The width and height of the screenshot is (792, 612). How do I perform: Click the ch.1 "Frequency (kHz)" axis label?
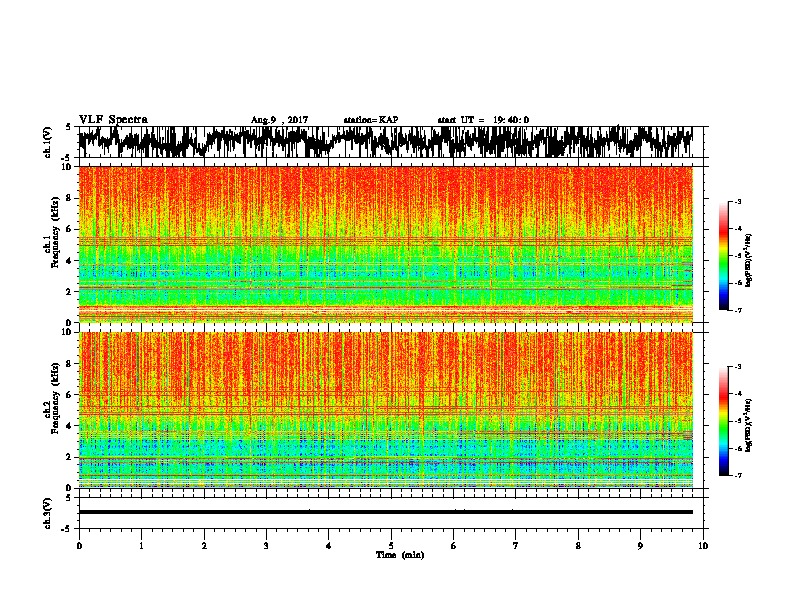click(55, 232)
